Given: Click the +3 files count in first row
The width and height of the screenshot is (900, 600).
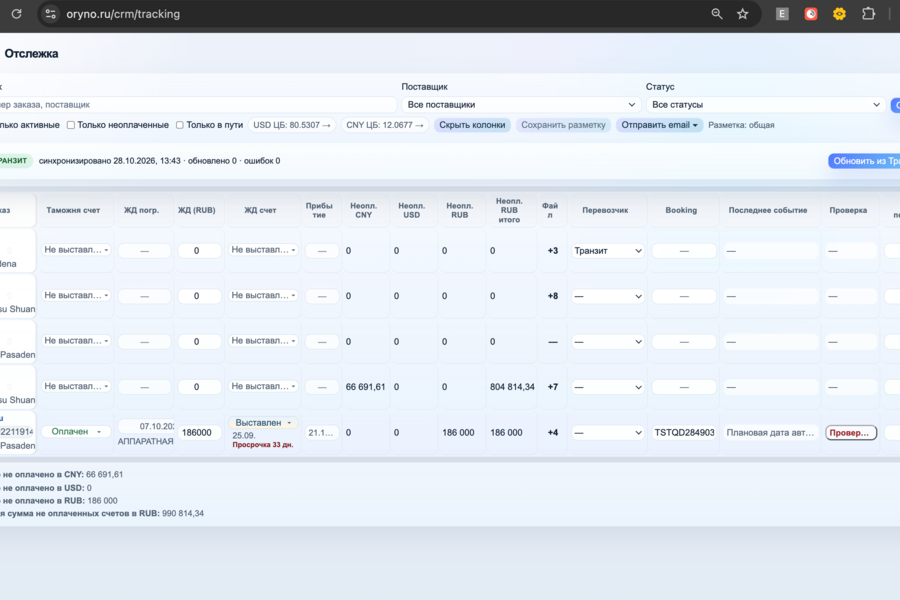Looking at the screenshot, I should point(553,251).
